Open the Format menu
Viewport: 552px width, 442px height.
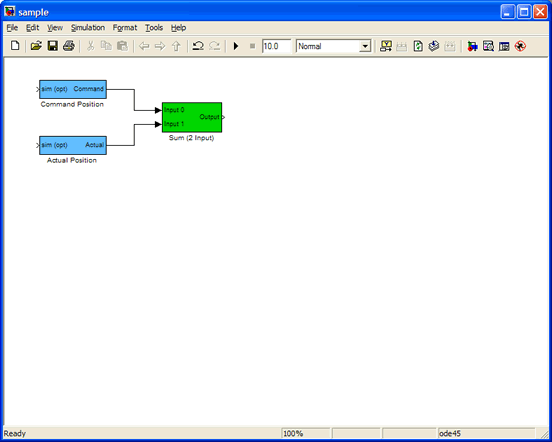pyautogui.click(x=125, y=28)
